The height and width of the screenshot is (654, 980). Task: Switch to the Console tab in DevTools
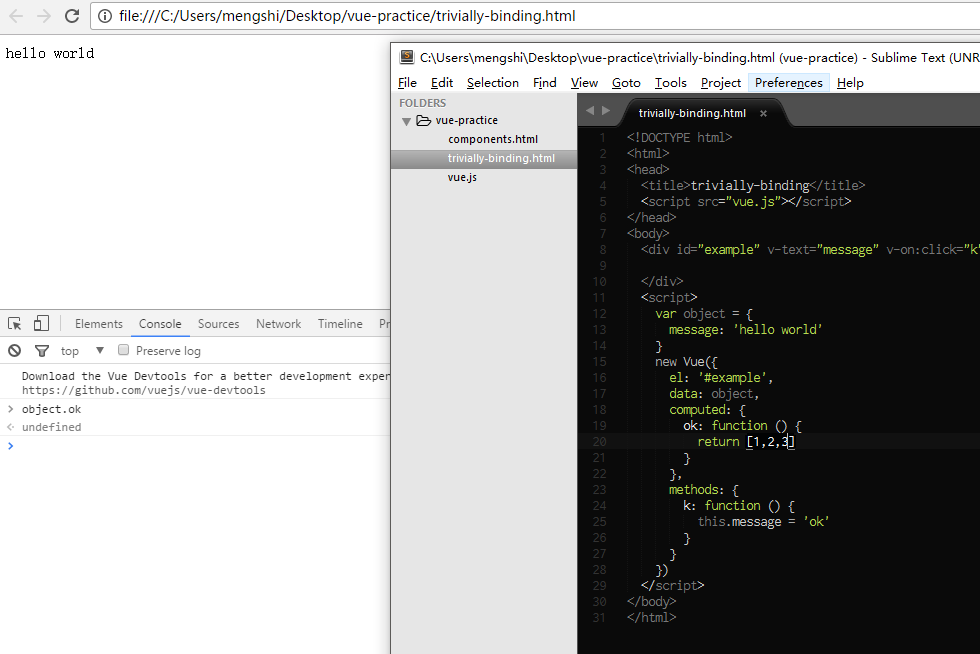pyautogui.click(x=160, y=324)
